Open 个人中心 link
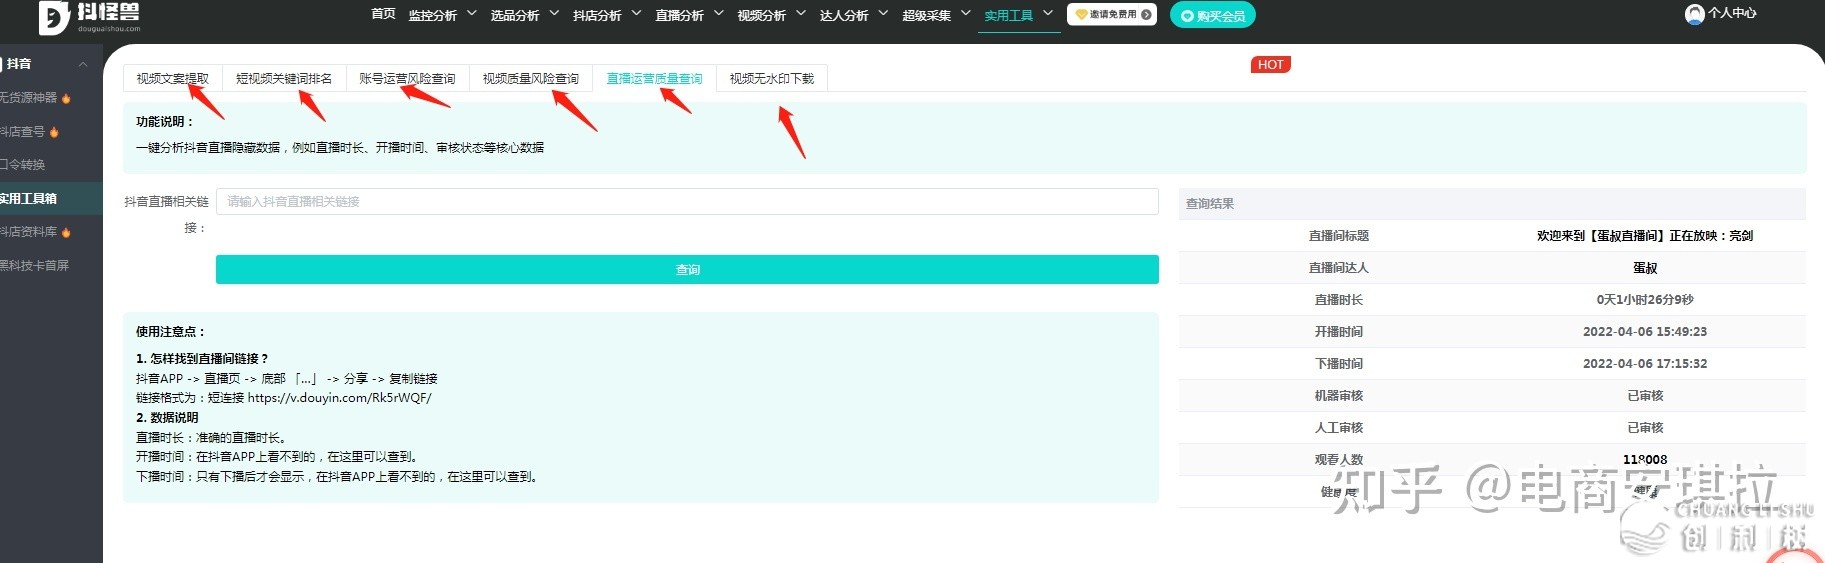The width and height of the screenshot is (1825, 563). point(1732,14)
